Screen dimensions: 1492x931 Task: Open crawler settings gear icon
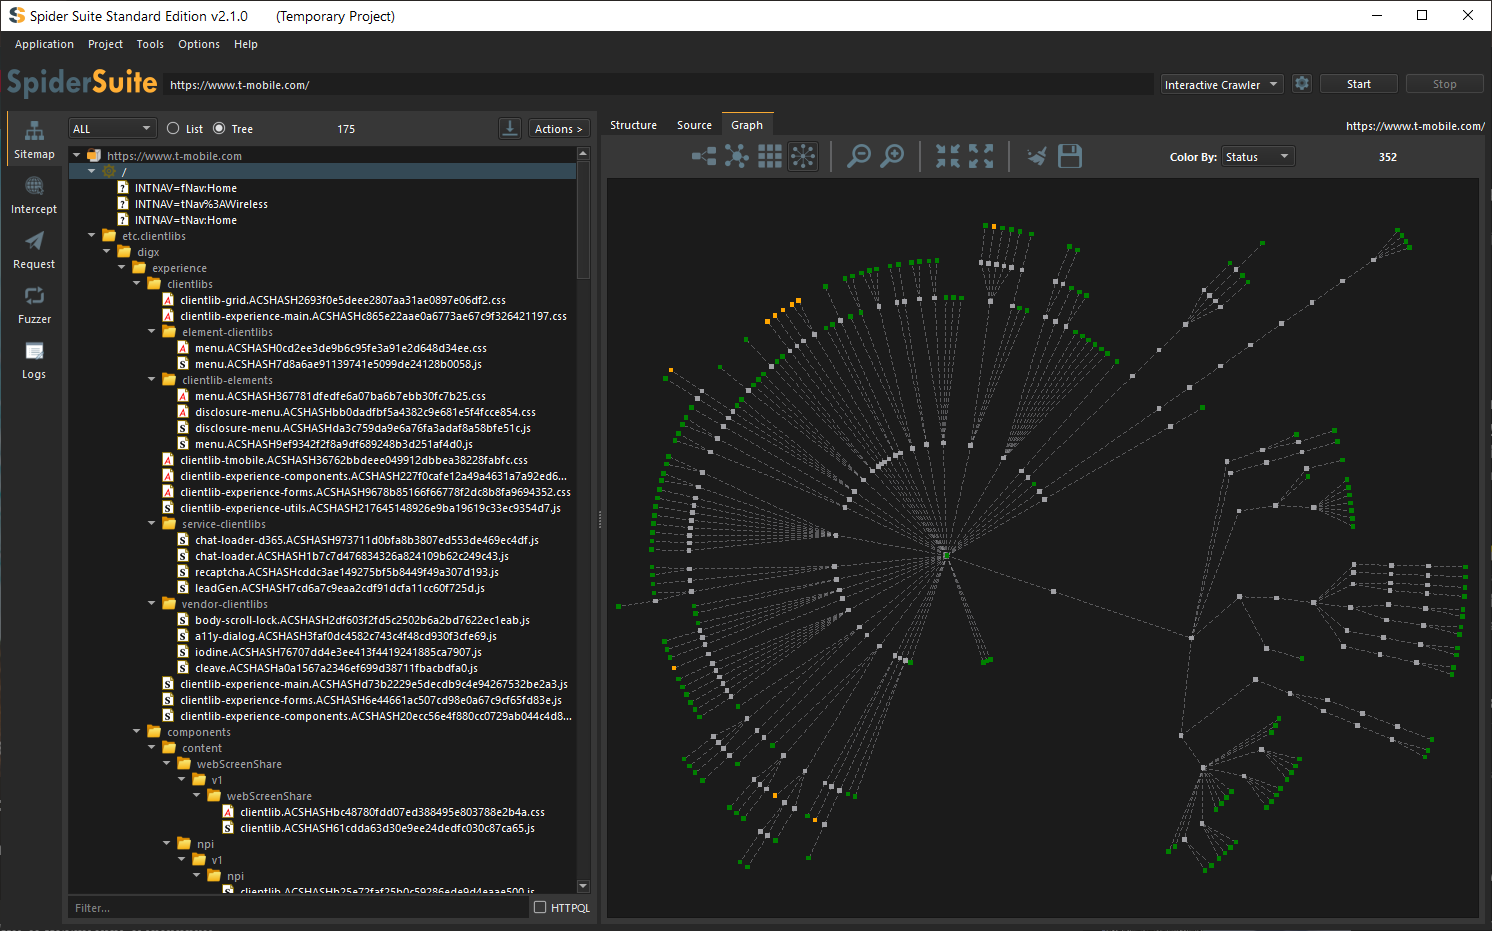click(1302, 84)
